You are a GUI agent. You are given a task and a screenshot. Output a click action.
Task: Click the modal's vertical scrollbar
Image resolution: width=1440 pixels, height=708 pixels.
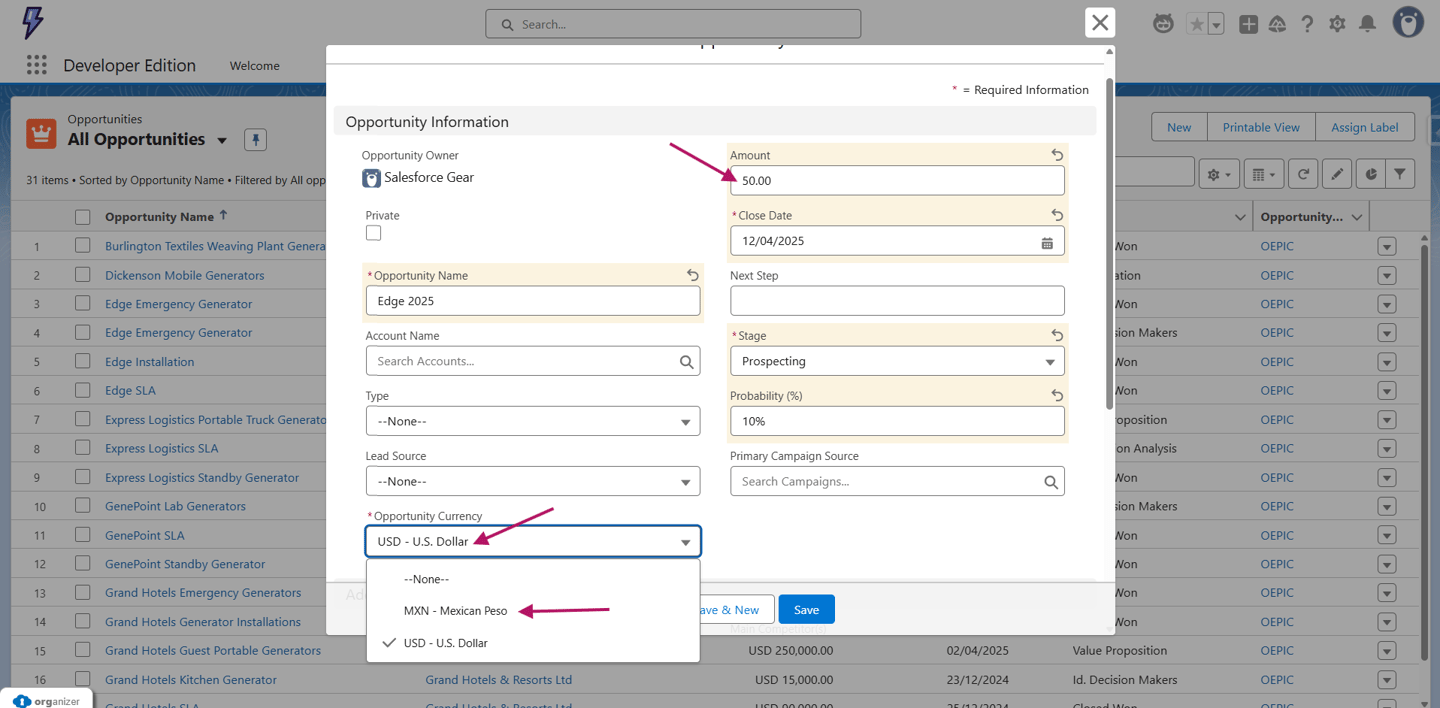(1109, 240)
